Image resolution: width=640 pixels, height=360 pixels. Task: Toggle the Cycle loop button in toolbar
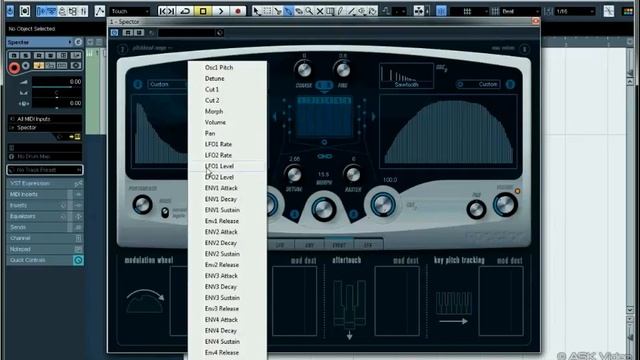(x=185, y=11)
